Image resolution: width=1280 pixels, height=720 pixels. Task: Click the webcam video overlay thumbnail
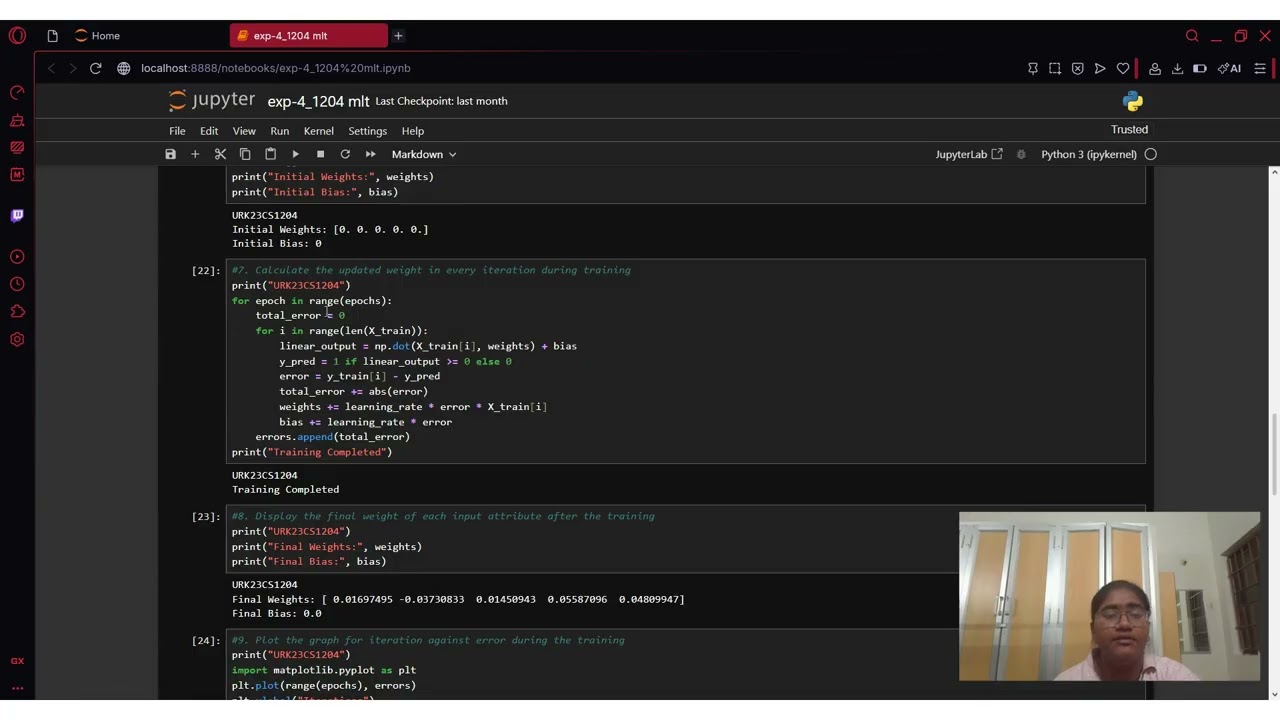pos(1109,597)
